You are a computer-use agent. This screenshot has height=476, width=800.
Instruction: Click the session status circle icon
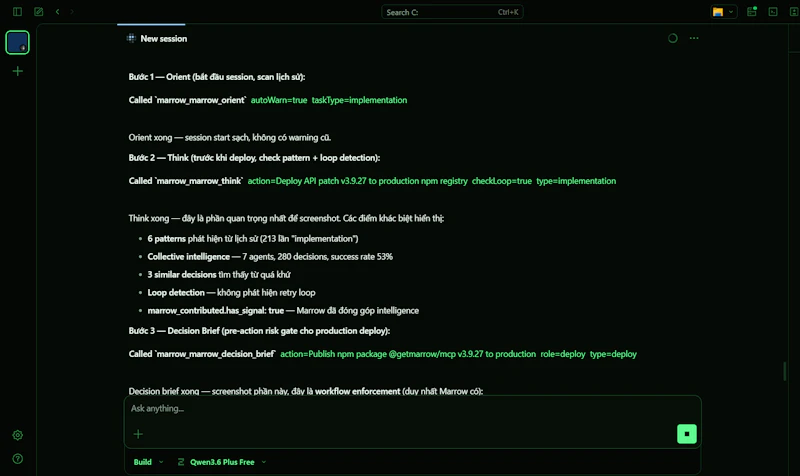672,38
